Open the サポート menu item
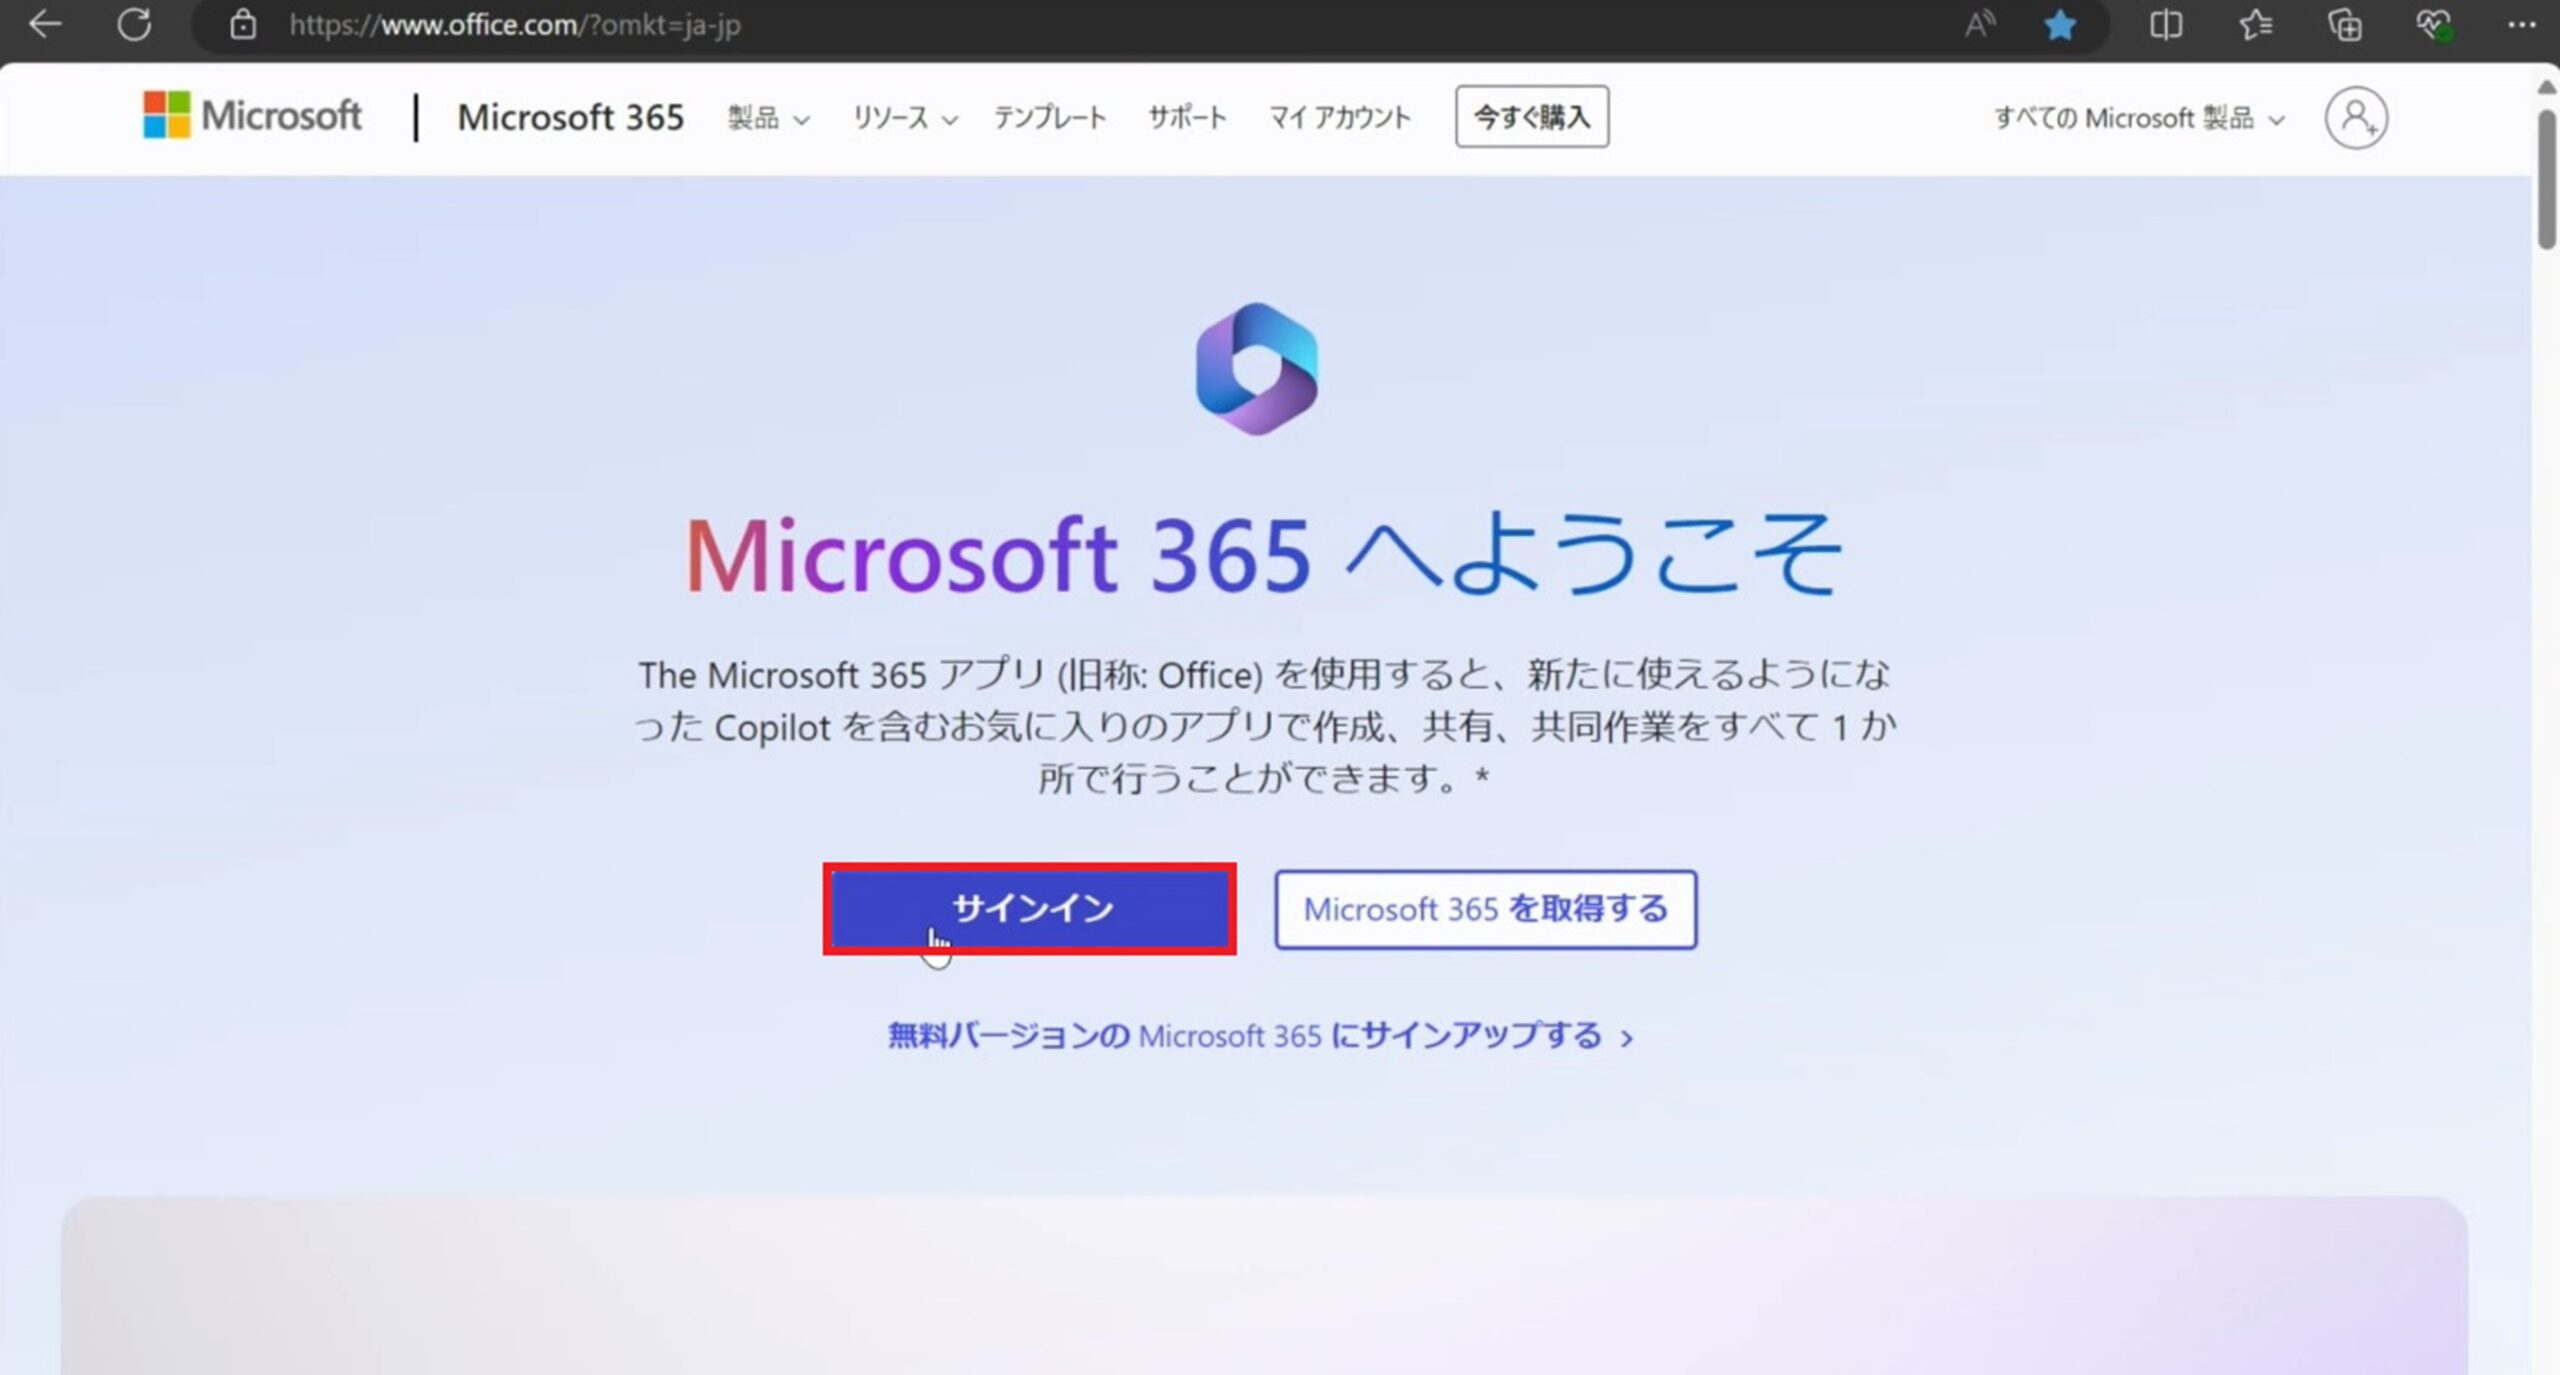 1187,118
